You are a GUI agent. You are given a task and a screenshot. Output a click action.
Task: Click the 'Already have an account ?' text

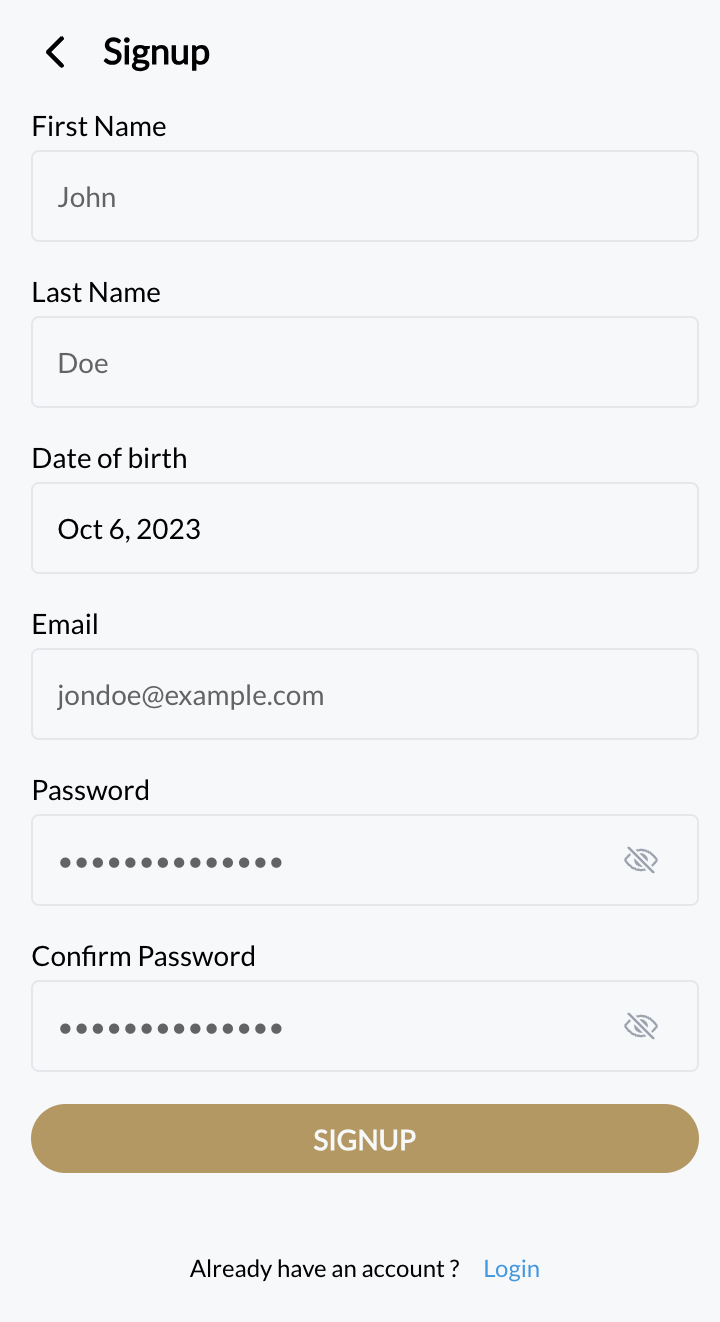point(324,1269)
